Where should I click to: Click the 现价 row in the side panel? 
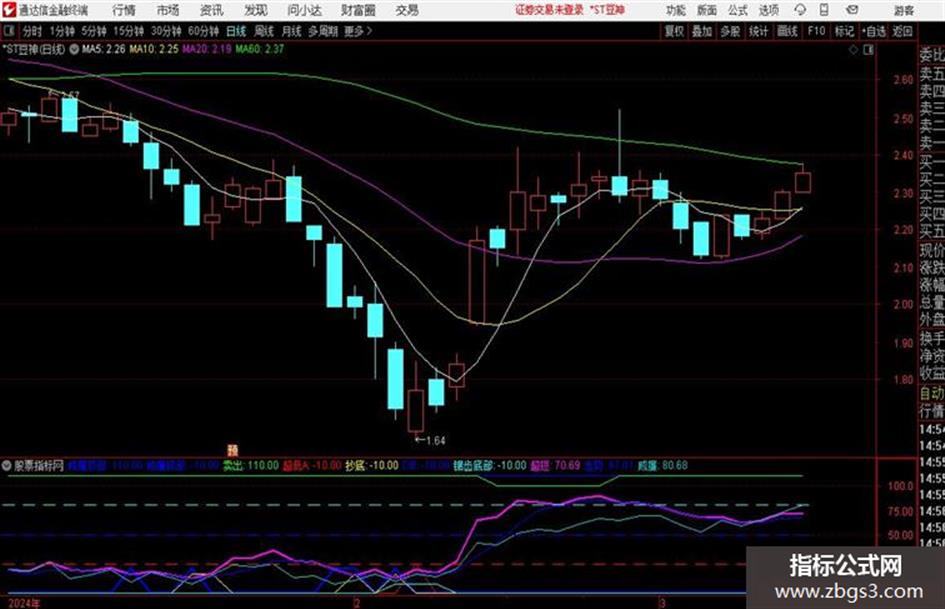[x=932, y=251]
